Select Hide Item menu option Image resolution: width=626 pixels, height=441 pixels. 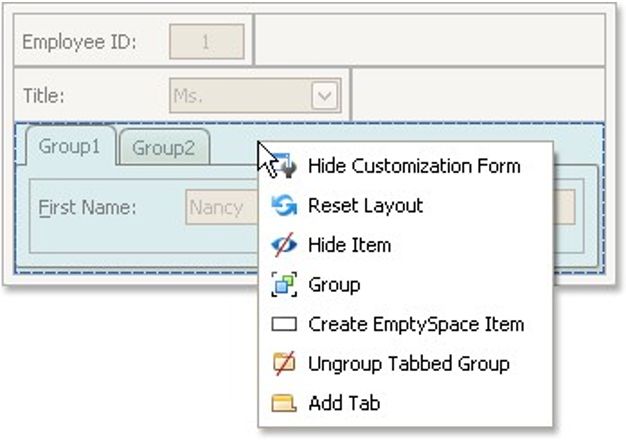[x=349, y=245]
